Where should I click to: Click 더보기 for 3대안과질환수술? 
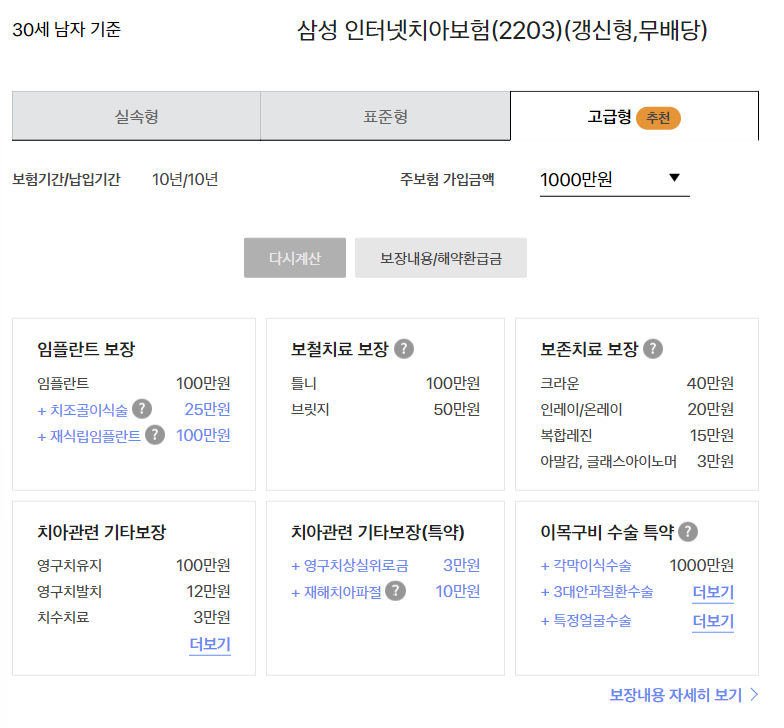(x=713, y=592)
